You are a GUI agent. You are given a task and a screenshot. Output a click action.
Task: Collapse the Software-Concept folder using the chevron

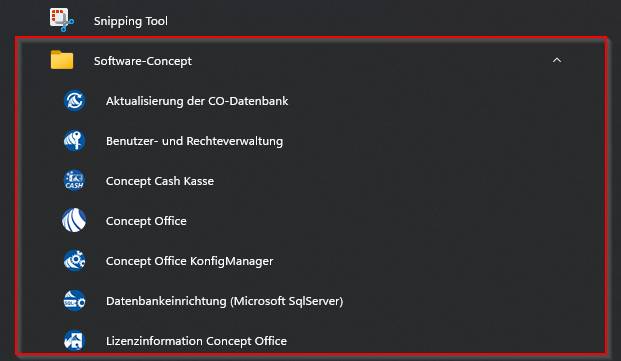557,60
